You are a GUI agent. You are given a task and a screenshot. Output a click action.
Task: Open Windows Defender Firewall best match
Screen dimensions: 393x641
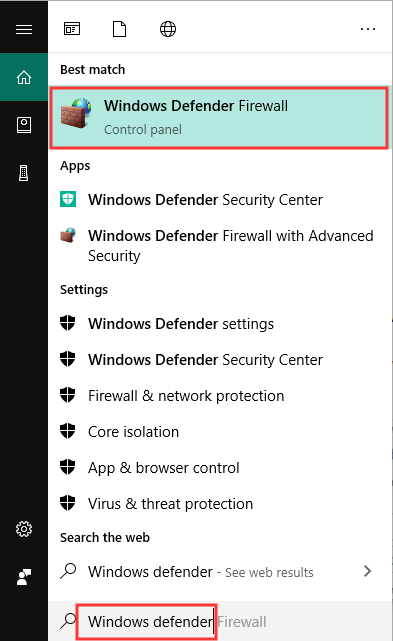point(219,117)
